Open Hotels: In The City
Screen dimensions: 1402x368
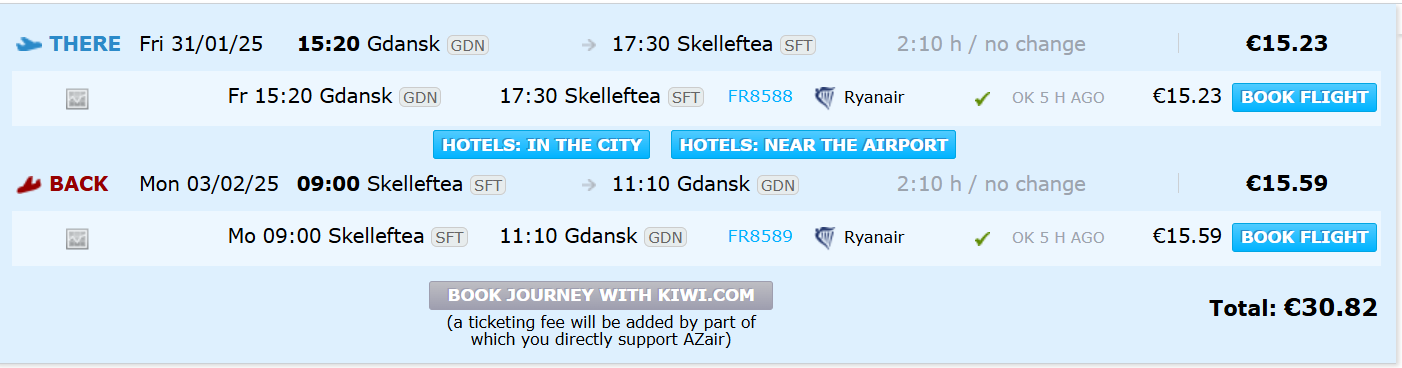[x=542, y=145]
